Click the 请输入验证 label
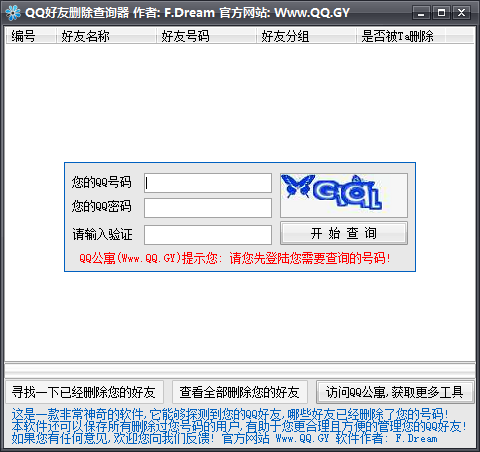 click(102, 234)
